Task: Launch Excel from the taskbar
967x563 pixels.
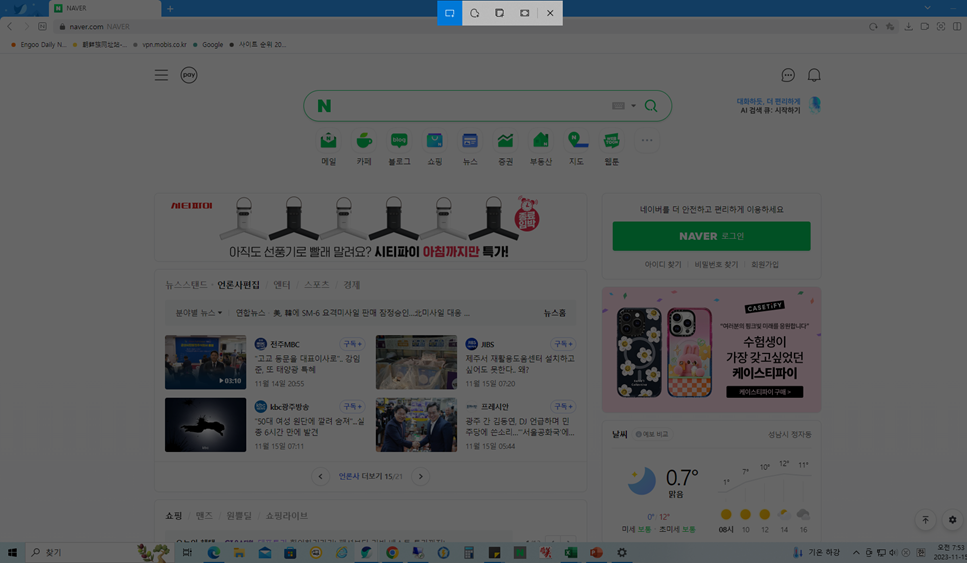Action: (x=570, y=553)
